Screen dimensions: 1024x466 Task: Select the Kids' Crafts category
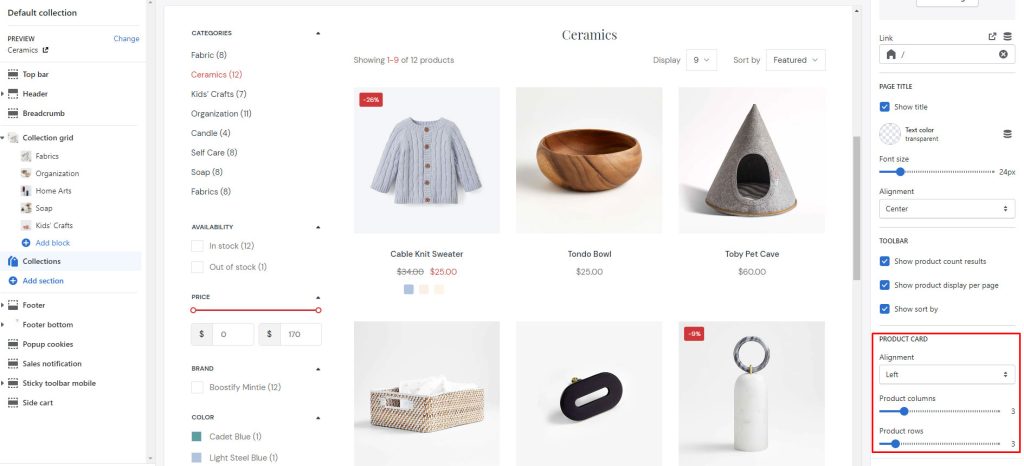218,94
